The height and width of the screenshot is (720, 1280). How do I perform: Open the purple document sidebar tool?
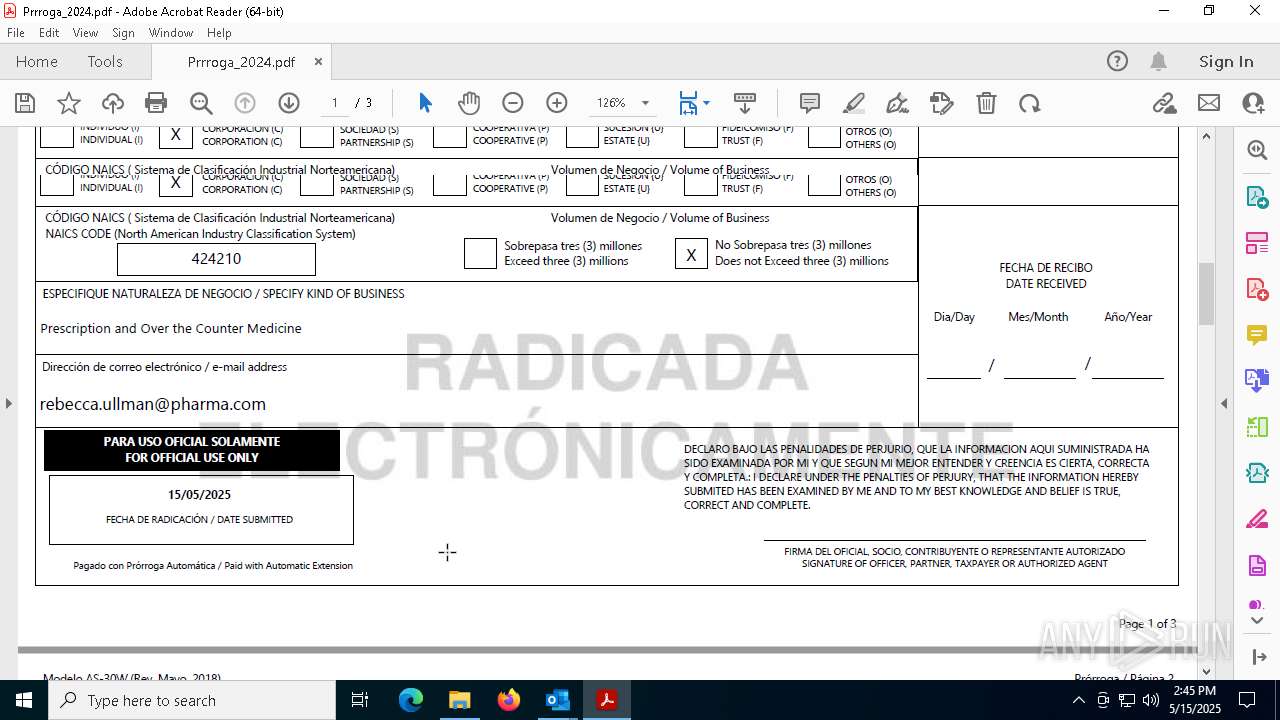(x=1257, y=565)
